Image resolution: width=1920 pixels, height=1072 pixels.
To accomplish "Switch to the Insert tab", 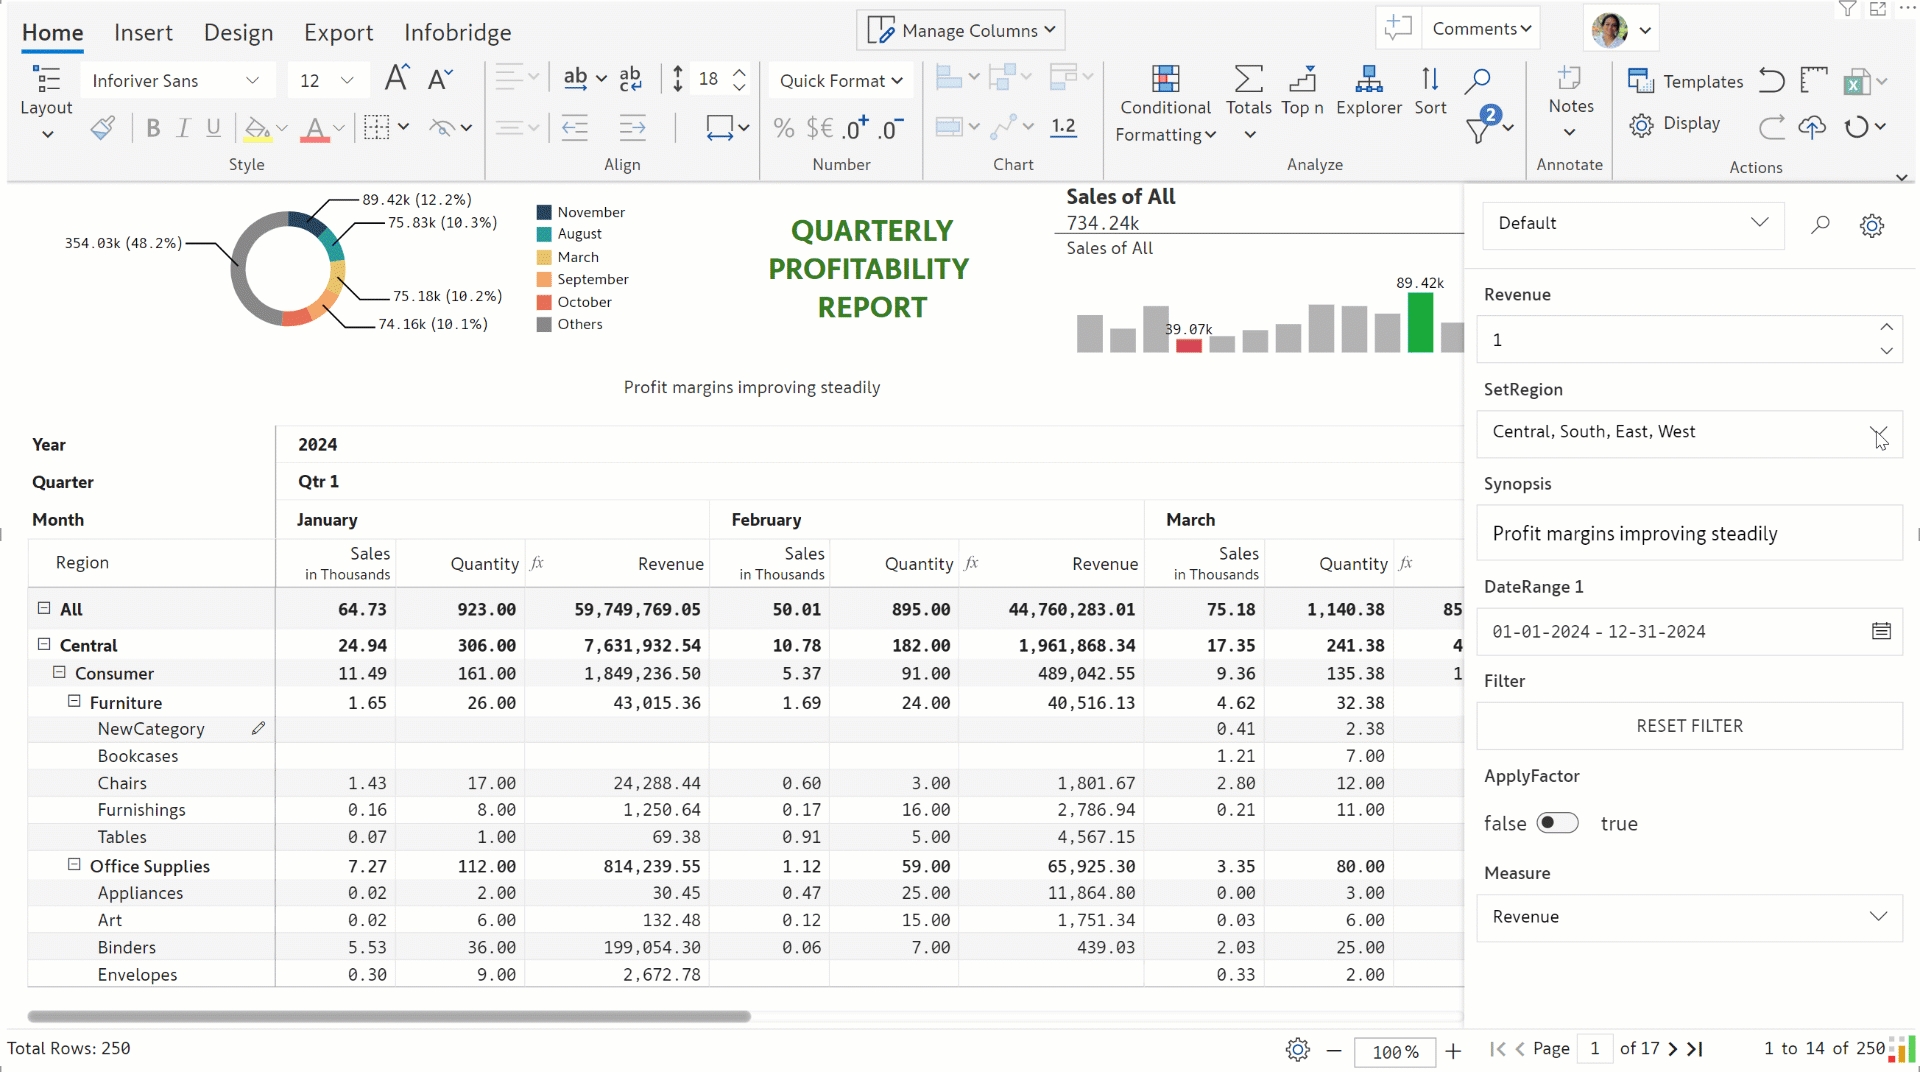I will [x=143, y=32].
